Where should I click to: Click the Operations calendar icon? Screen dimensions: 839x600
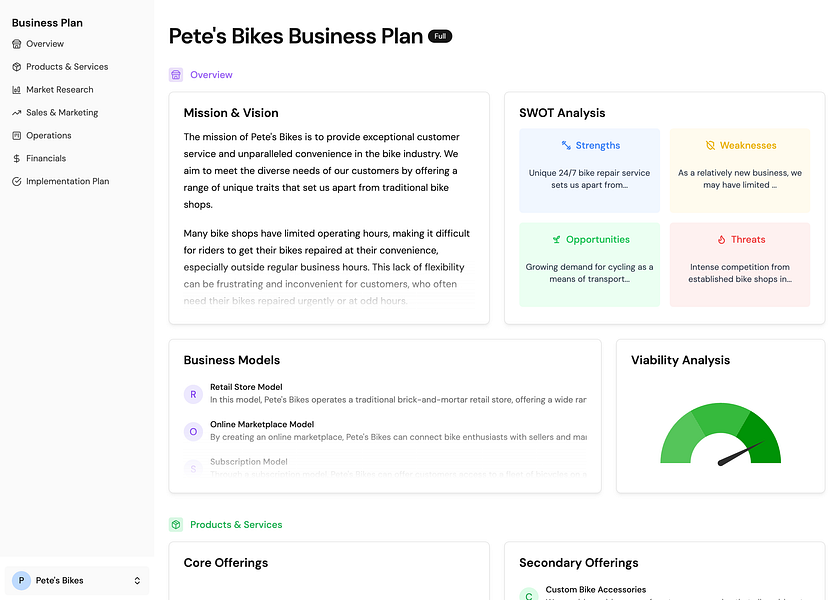[x=15, y=135]
